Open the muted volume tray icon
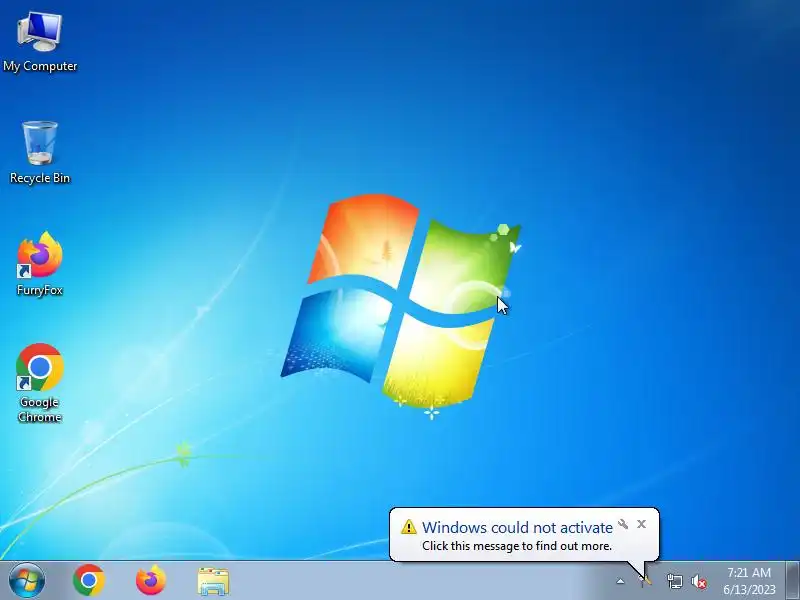This screenshot has height=600, width=800. click(698, 581)
